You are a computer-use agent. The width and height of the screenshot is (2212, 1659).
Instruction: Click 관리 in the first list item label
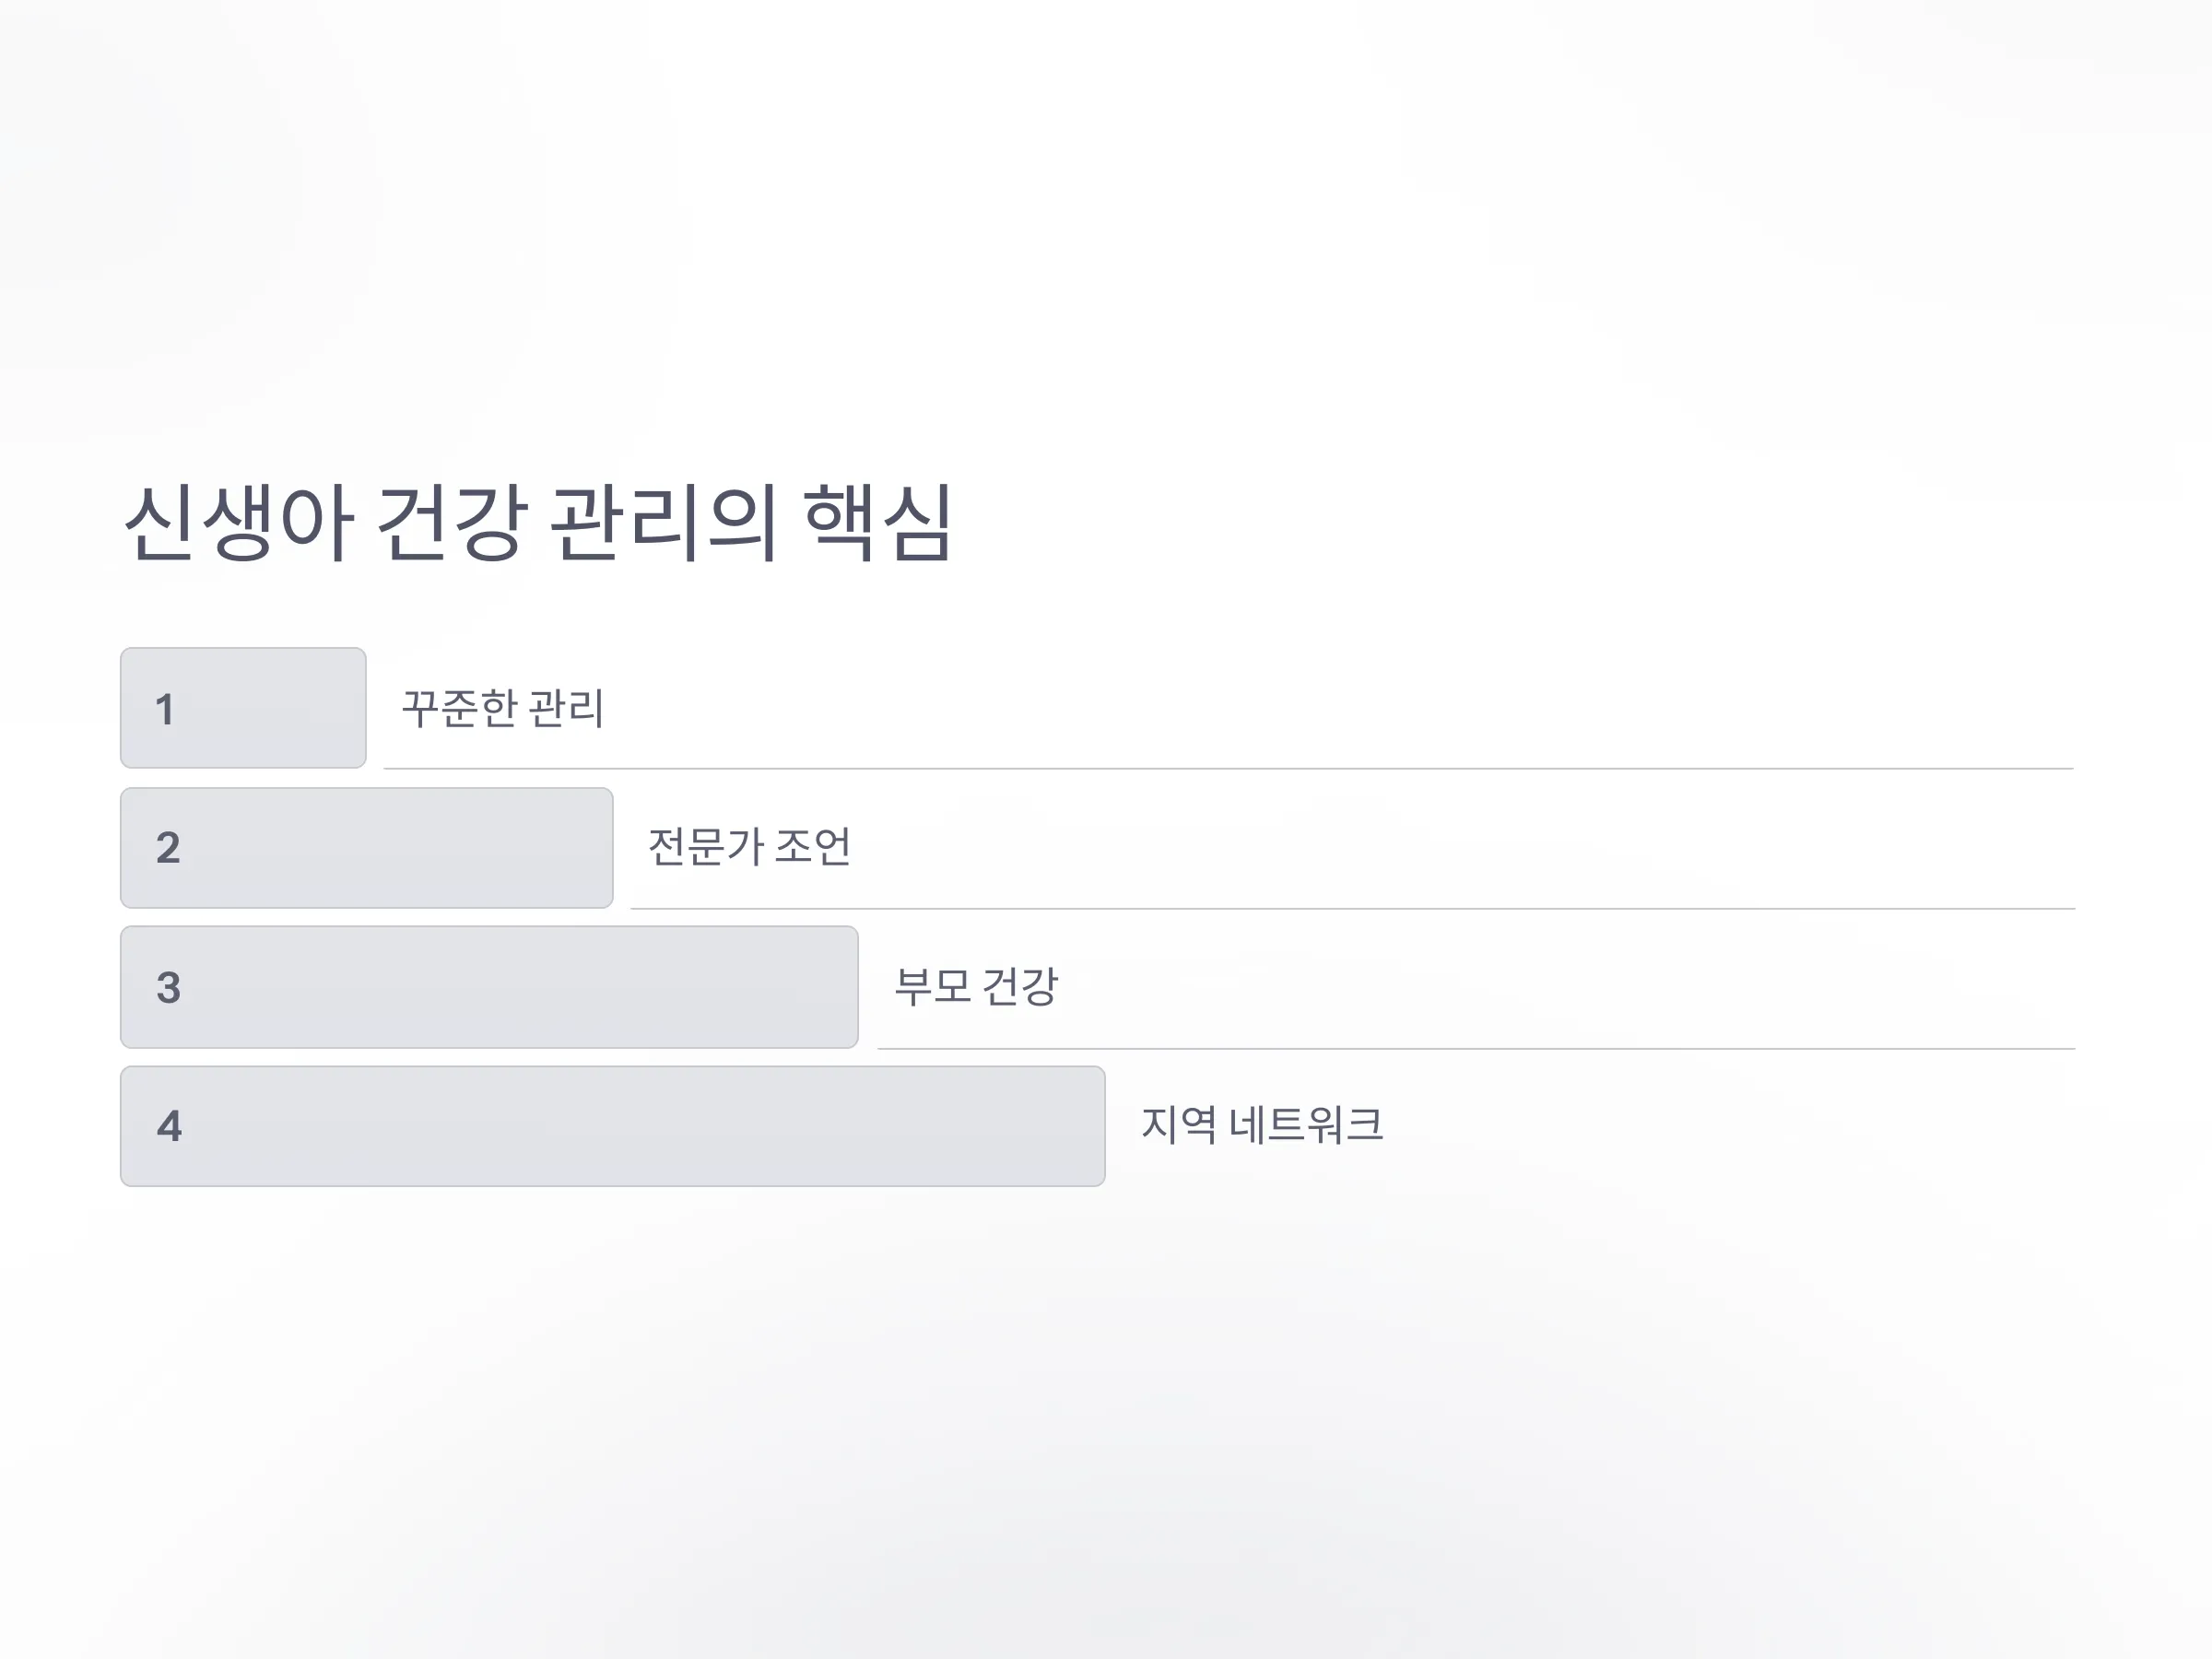(x=566, y=708)
